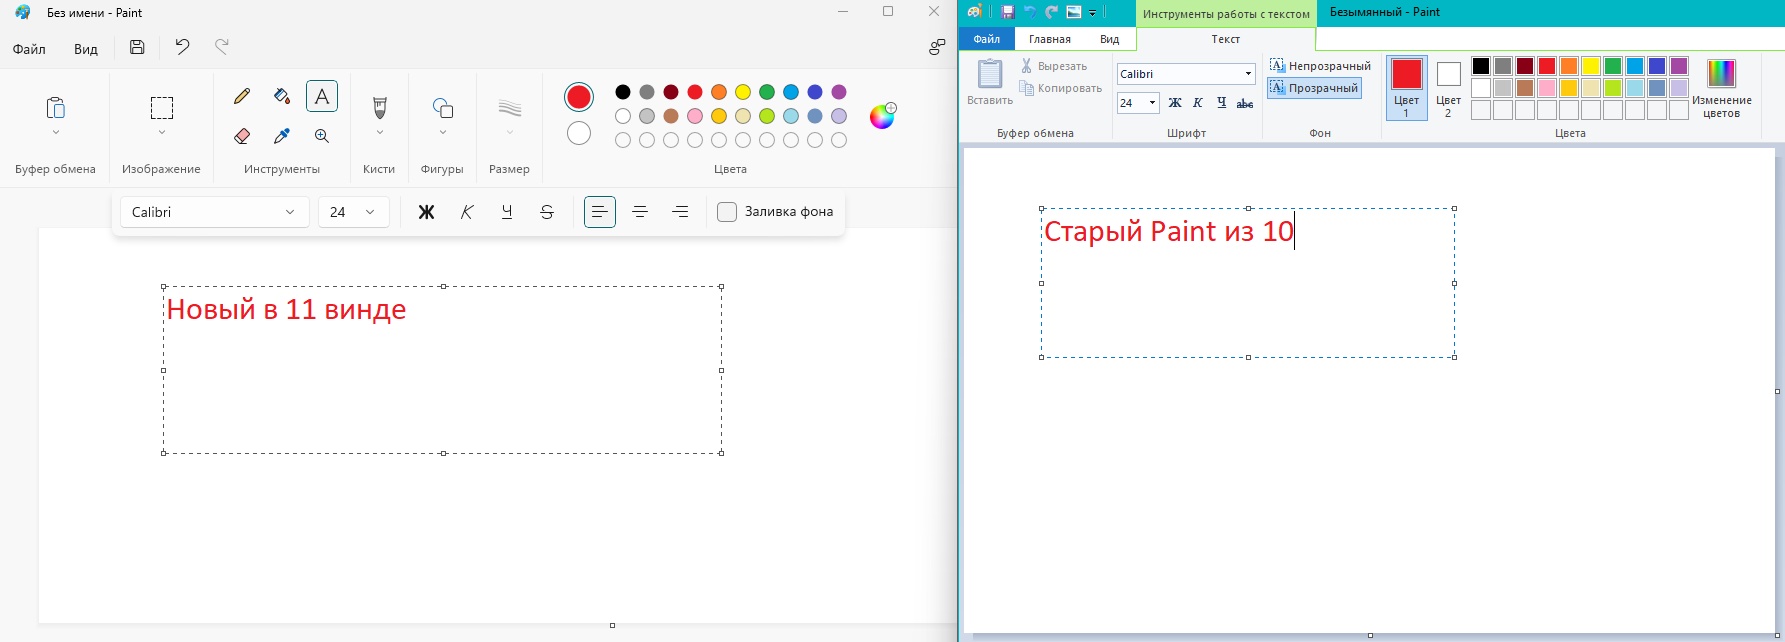
Task: Click the share icon in new Paint header
Action: [x=937, y=47]
